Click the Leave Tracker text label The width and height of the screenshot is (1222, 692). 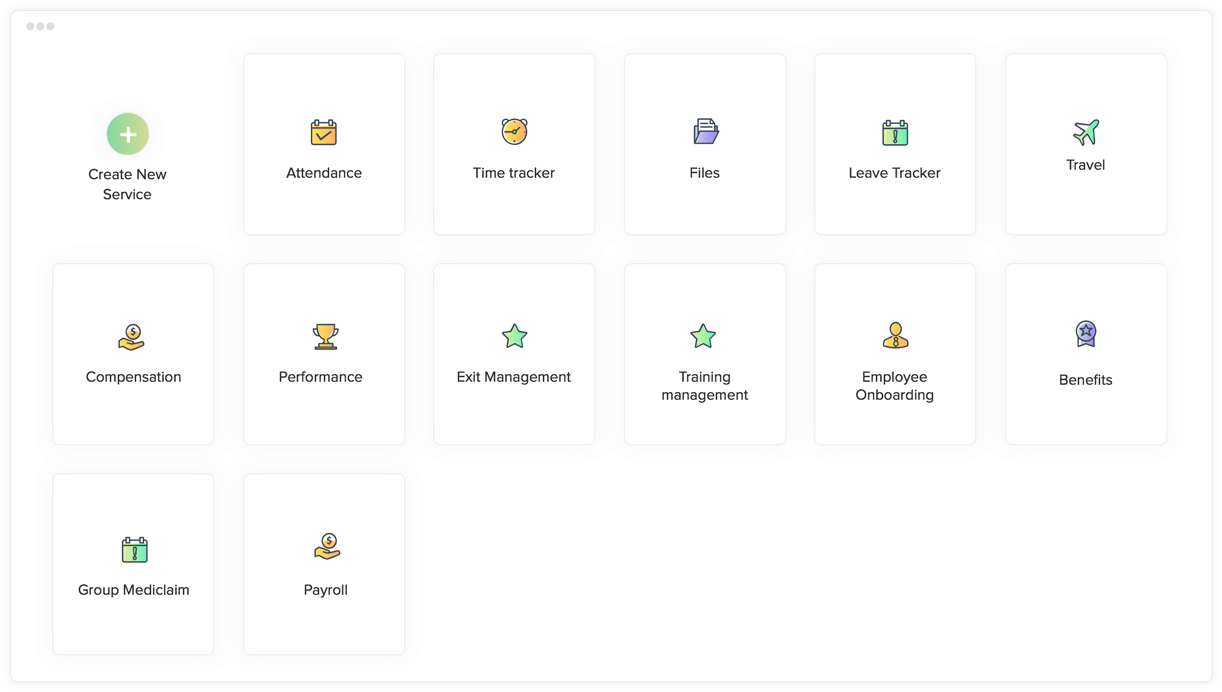(894, 173)
